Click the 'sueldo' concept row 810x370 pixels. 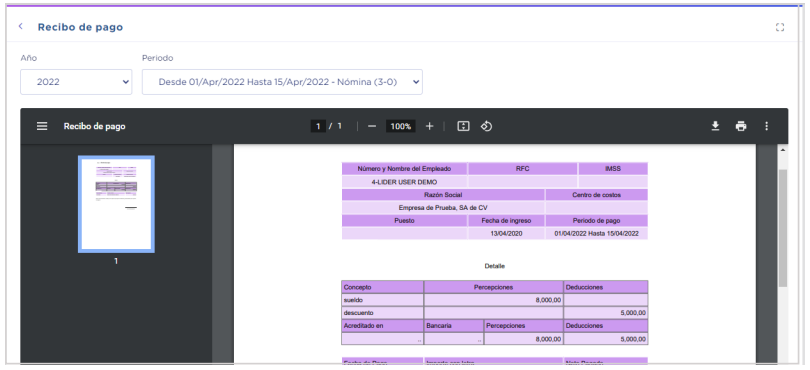[494, 300]
